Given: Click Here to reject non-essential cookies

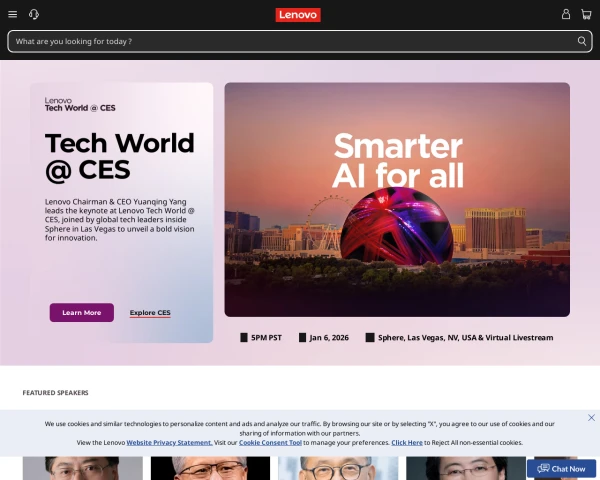Looking at the screenshot, I should coord(407,442).
